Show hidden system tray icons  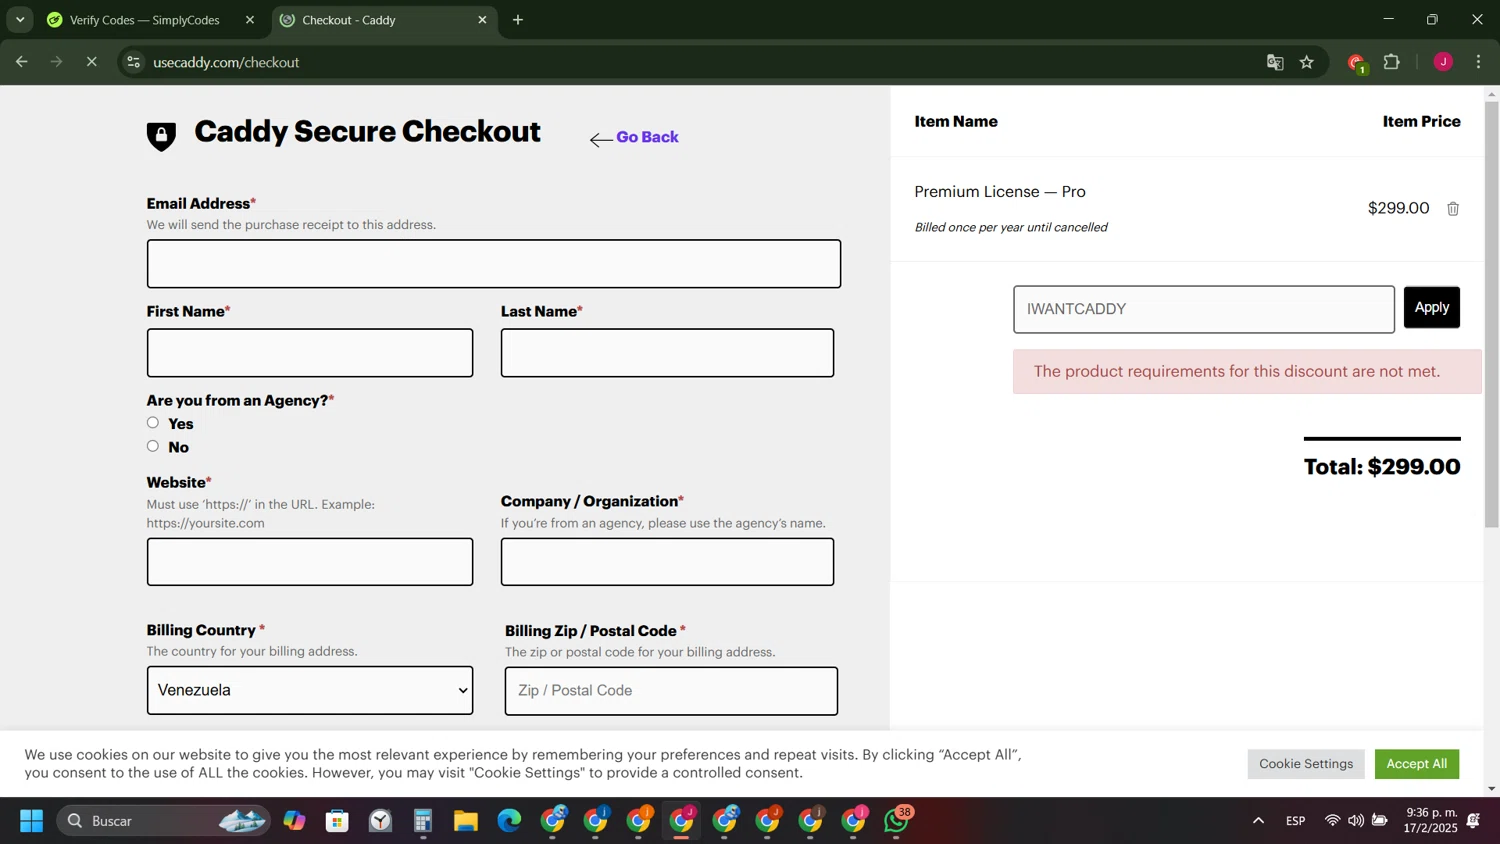coord(1258,821)
